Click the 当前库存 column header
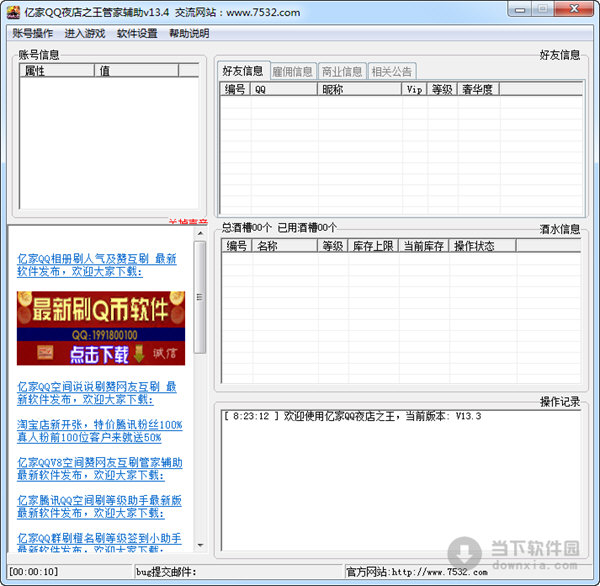The width and height of the screenshot is (600, 586). 424,246
